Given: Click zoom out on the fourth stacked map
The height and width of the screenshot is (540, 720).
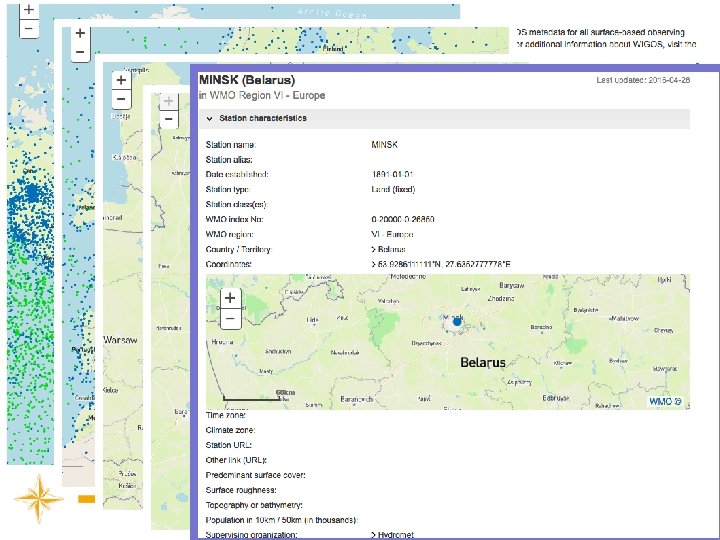Looking at the screenshot, I should point(169,119).
